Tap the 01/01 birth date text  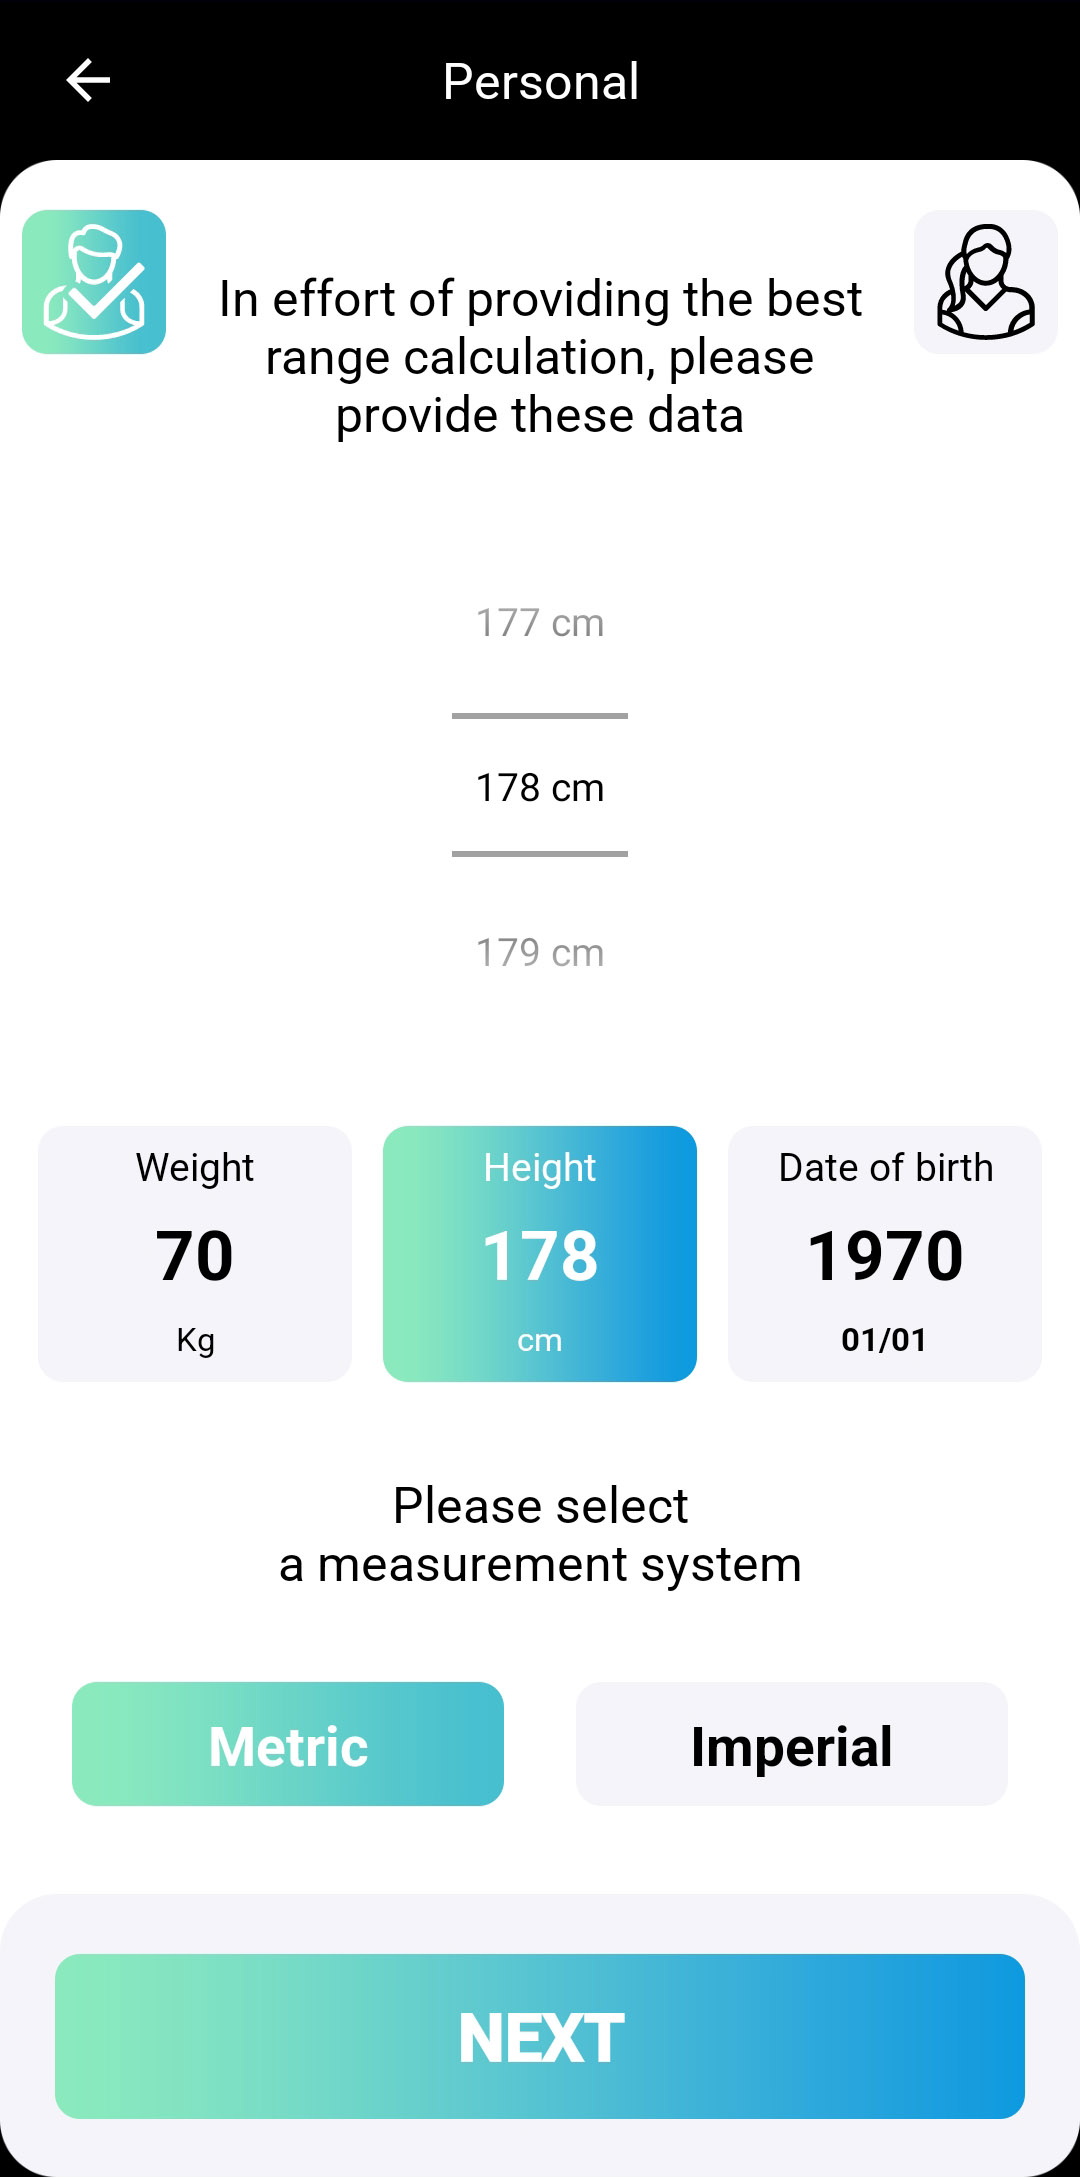coord(885,1340)
